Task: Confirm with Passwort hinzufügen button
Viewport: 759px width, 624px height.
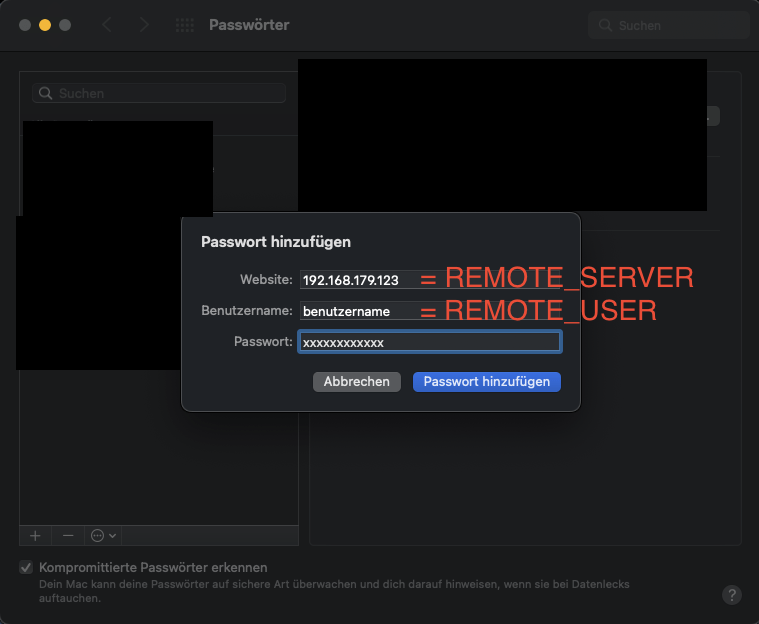Action: tap(487, 382)
